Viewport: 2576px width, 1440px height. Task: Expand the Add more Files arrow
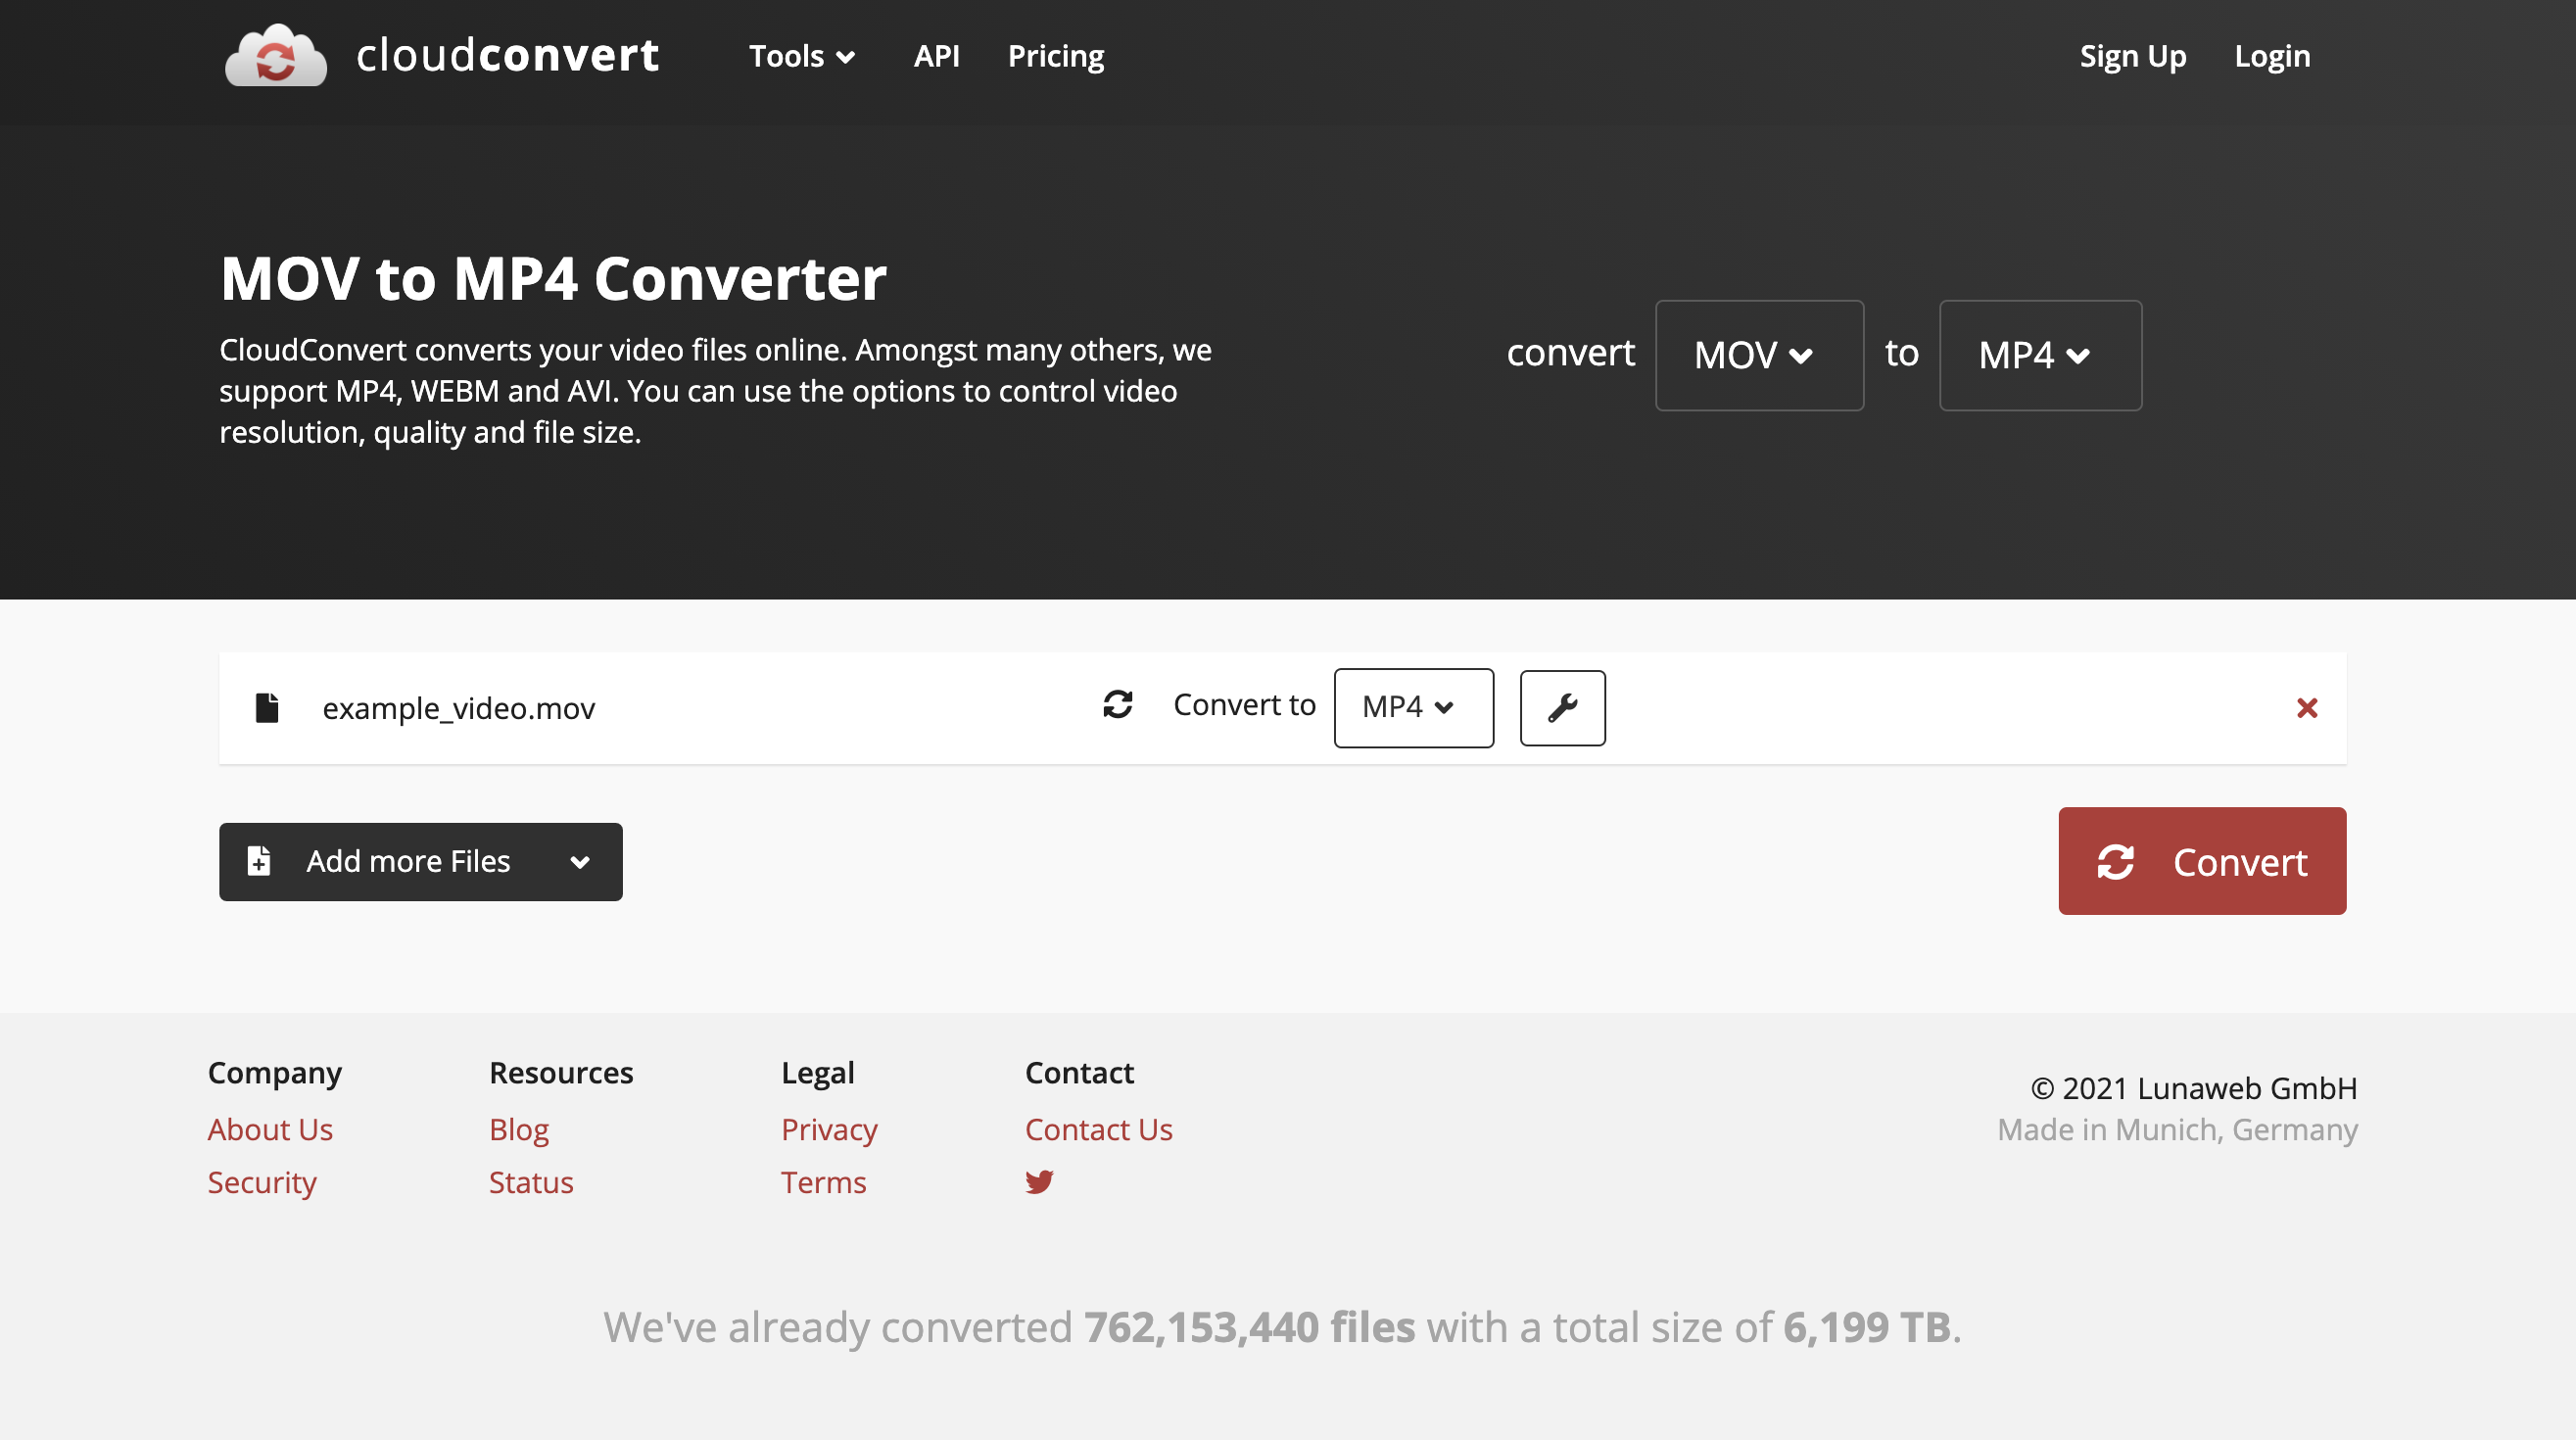(580, 862)
